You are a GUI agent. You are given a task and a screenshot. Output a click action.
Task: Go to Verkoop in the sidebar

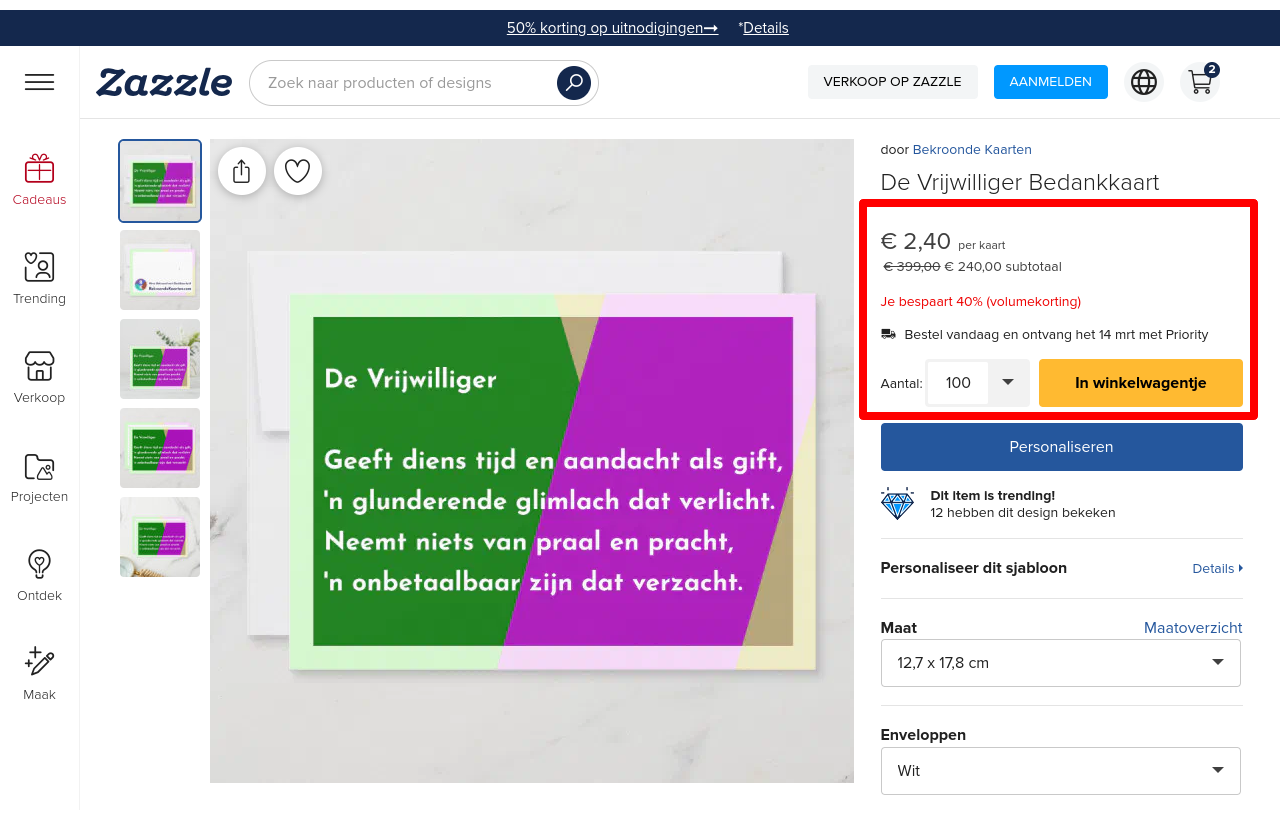pos(39,377)
